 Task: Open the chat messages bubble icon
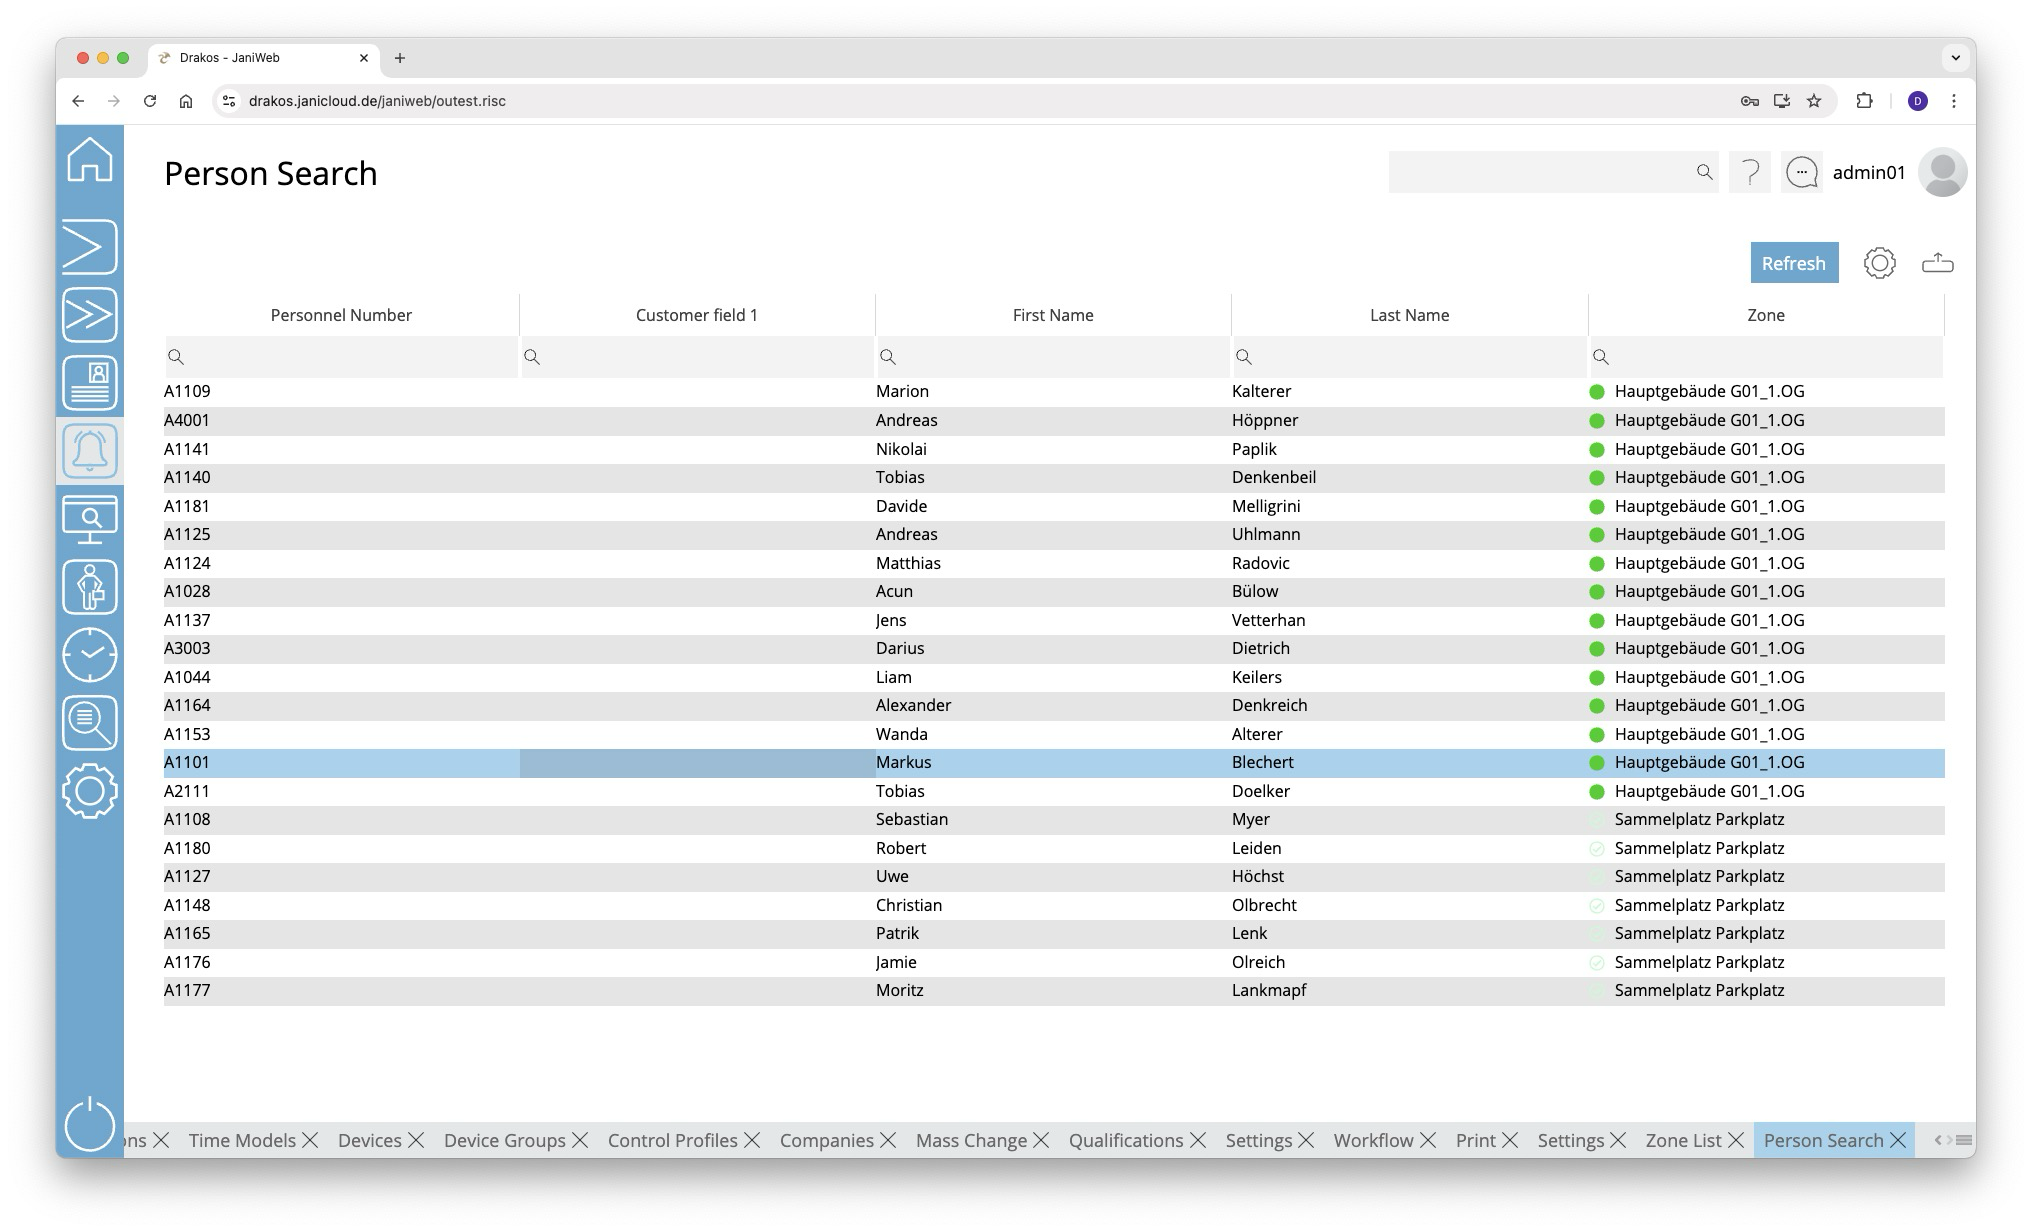click(x=1801, y=173)
